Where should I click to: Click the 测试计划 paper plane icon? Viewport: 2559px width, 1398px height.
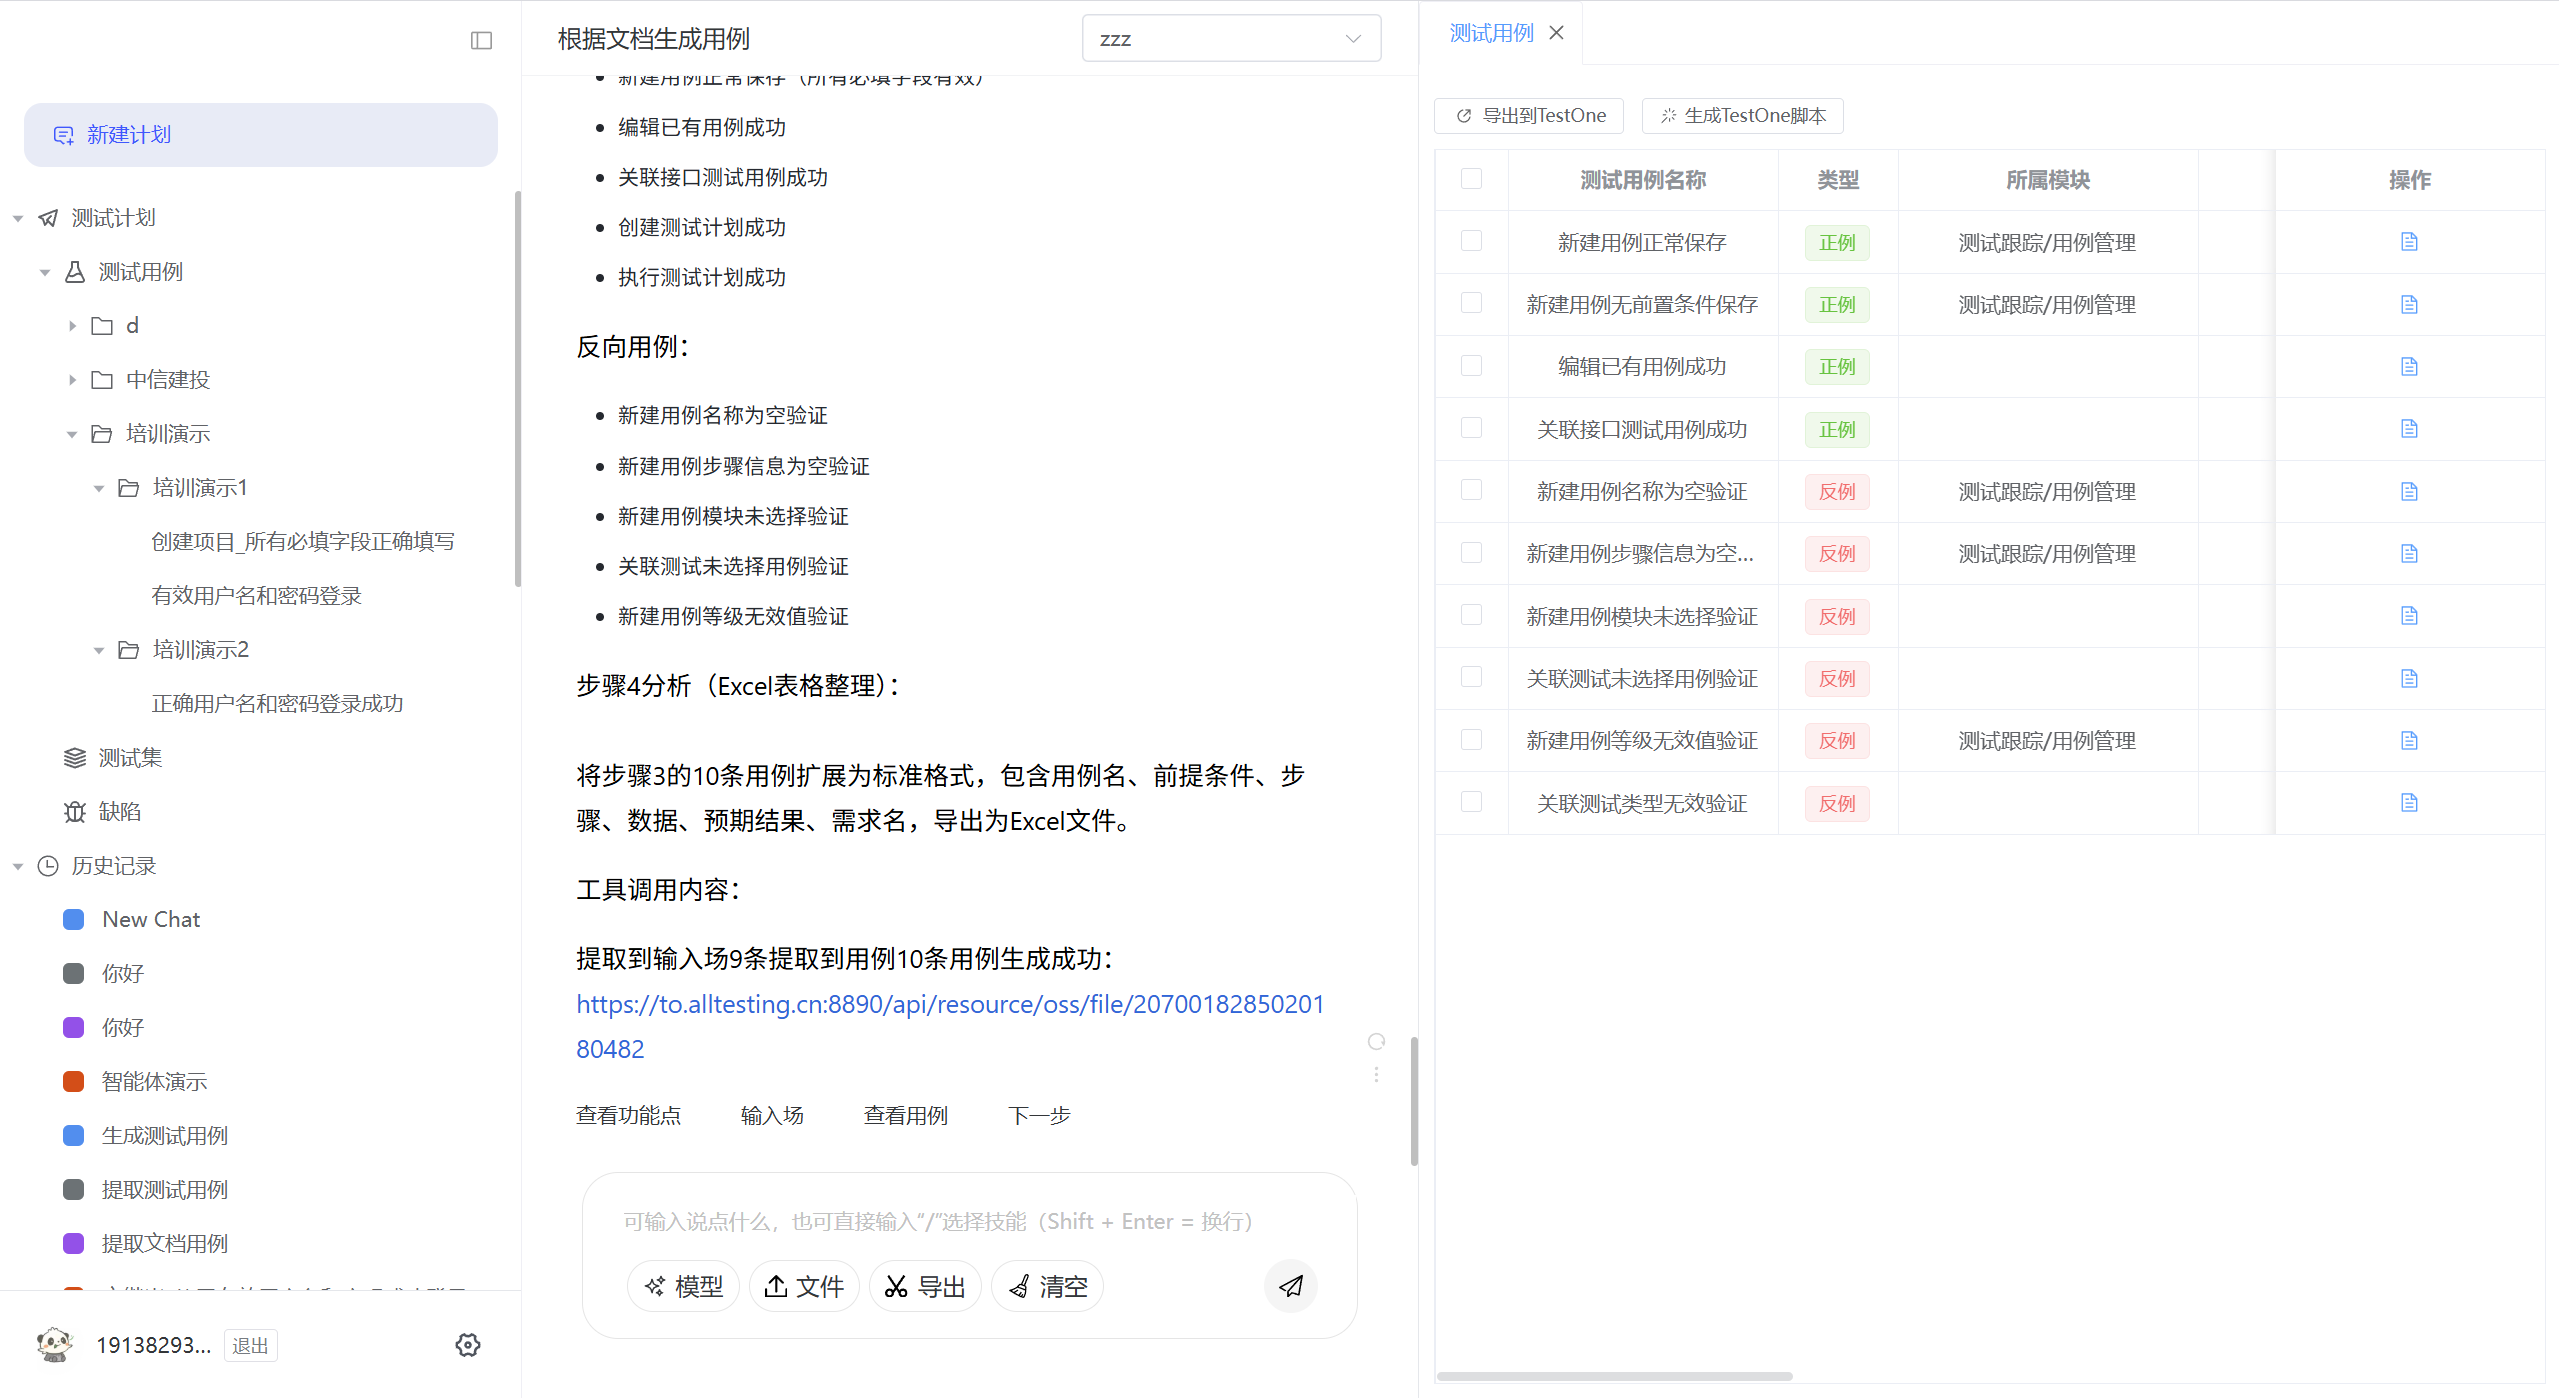coord(48,218)
